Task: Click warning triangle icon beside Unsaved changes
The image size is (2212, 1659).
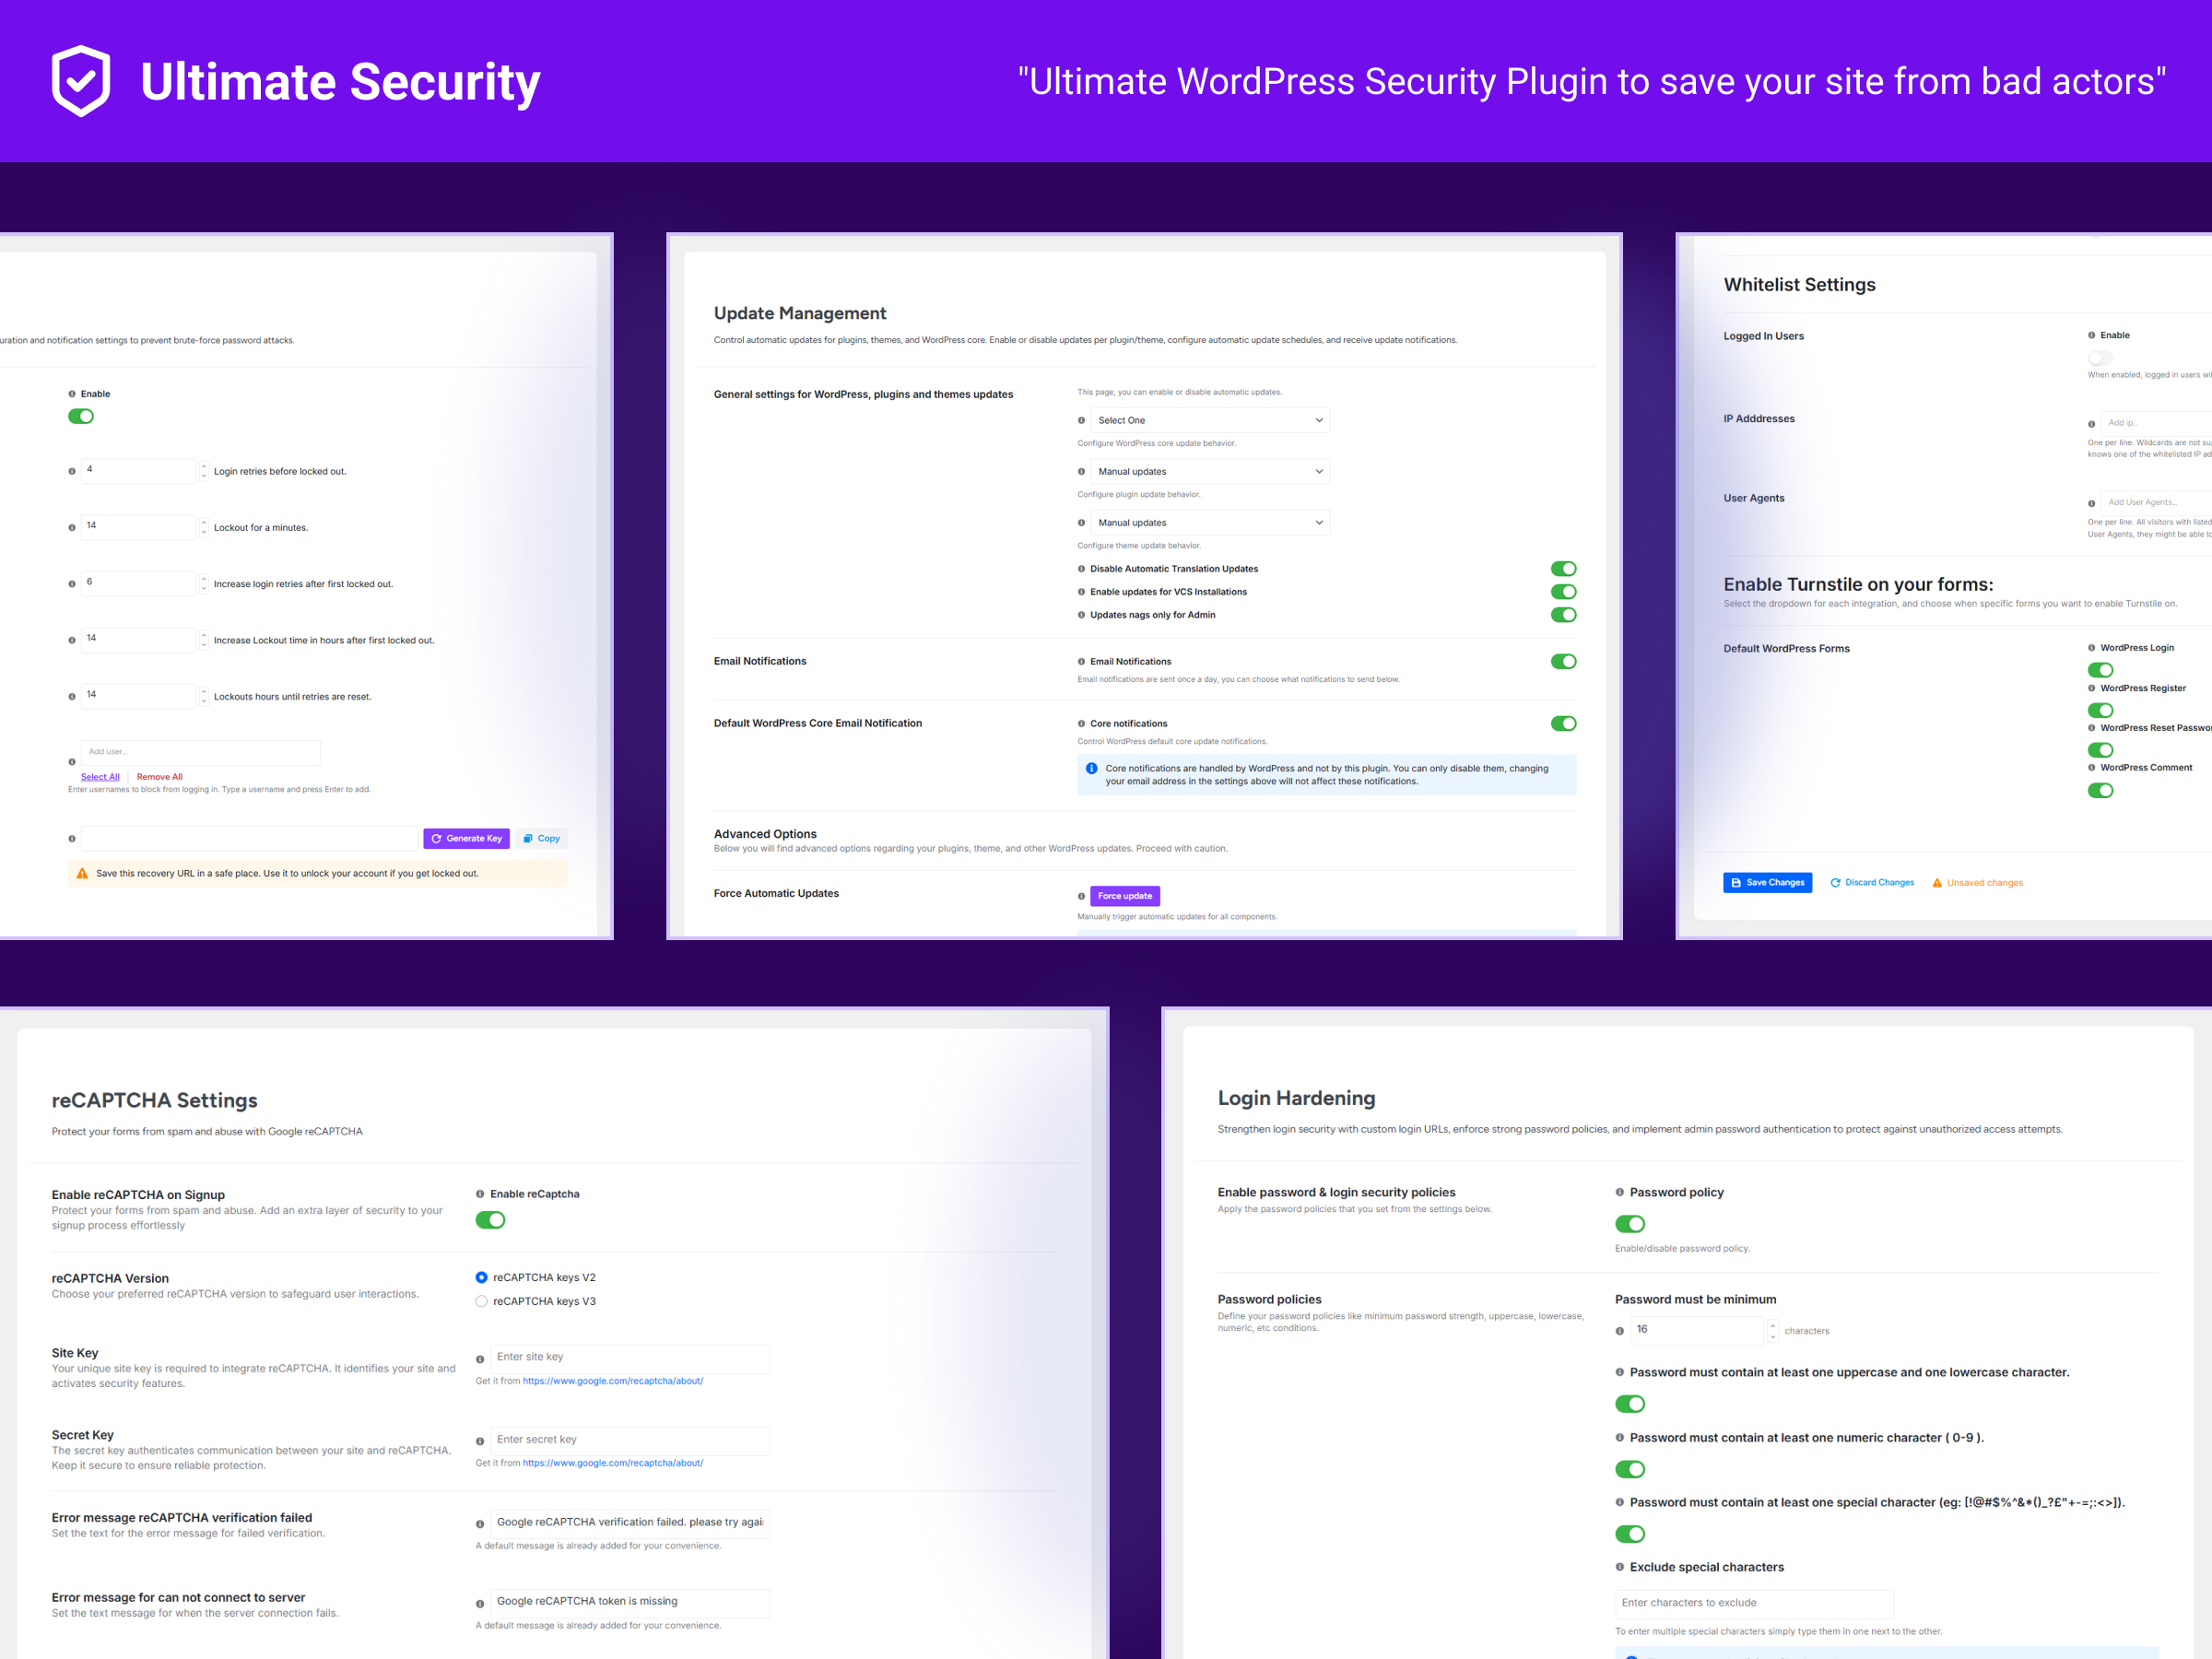Action: (1937, 883)
